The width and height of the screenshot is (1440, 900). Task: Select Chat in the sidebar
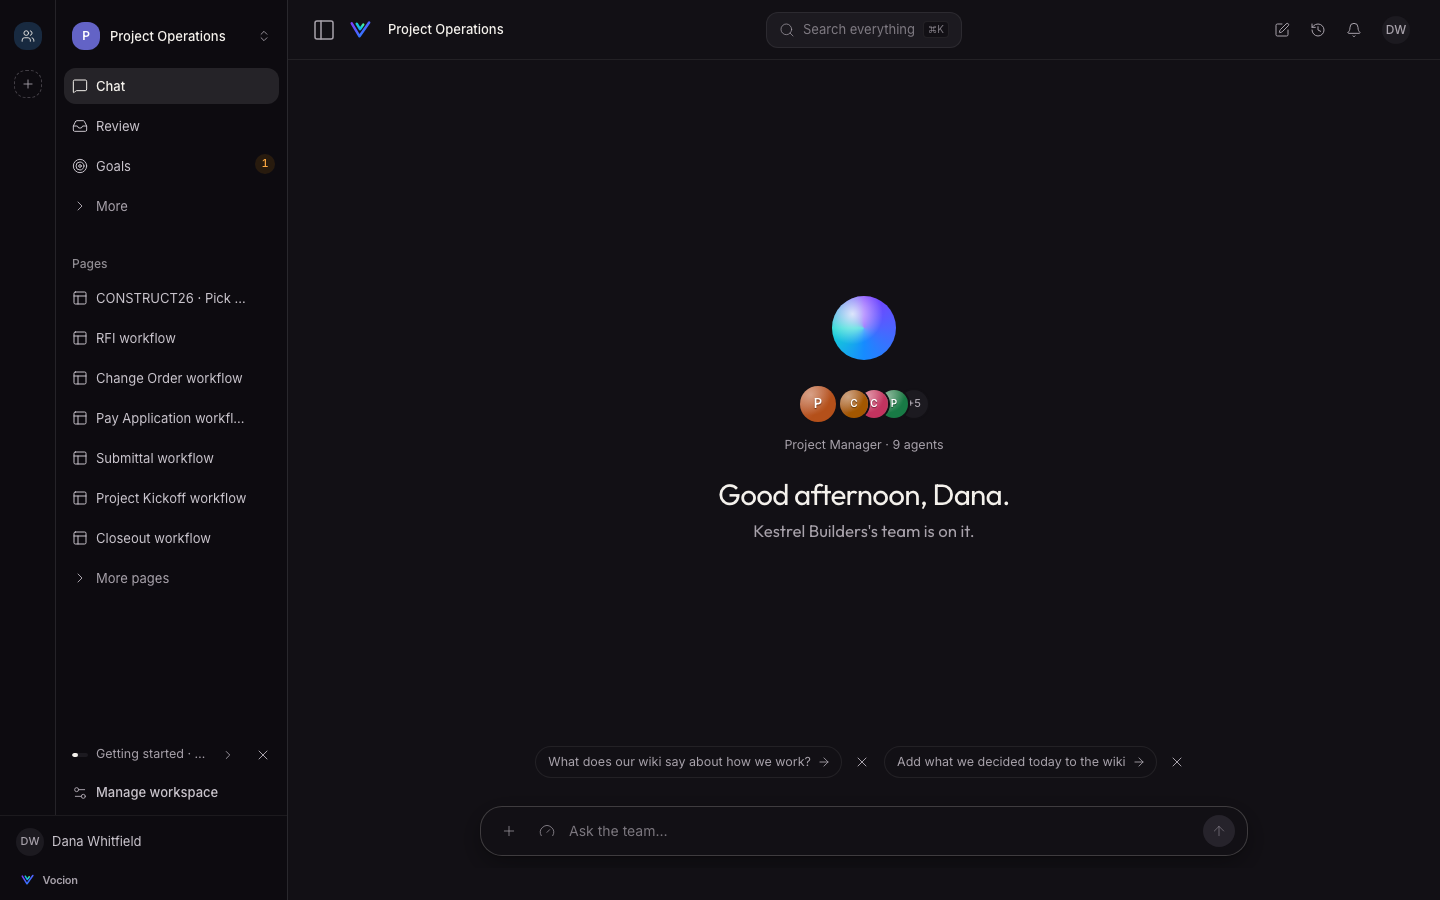[171, 86]
